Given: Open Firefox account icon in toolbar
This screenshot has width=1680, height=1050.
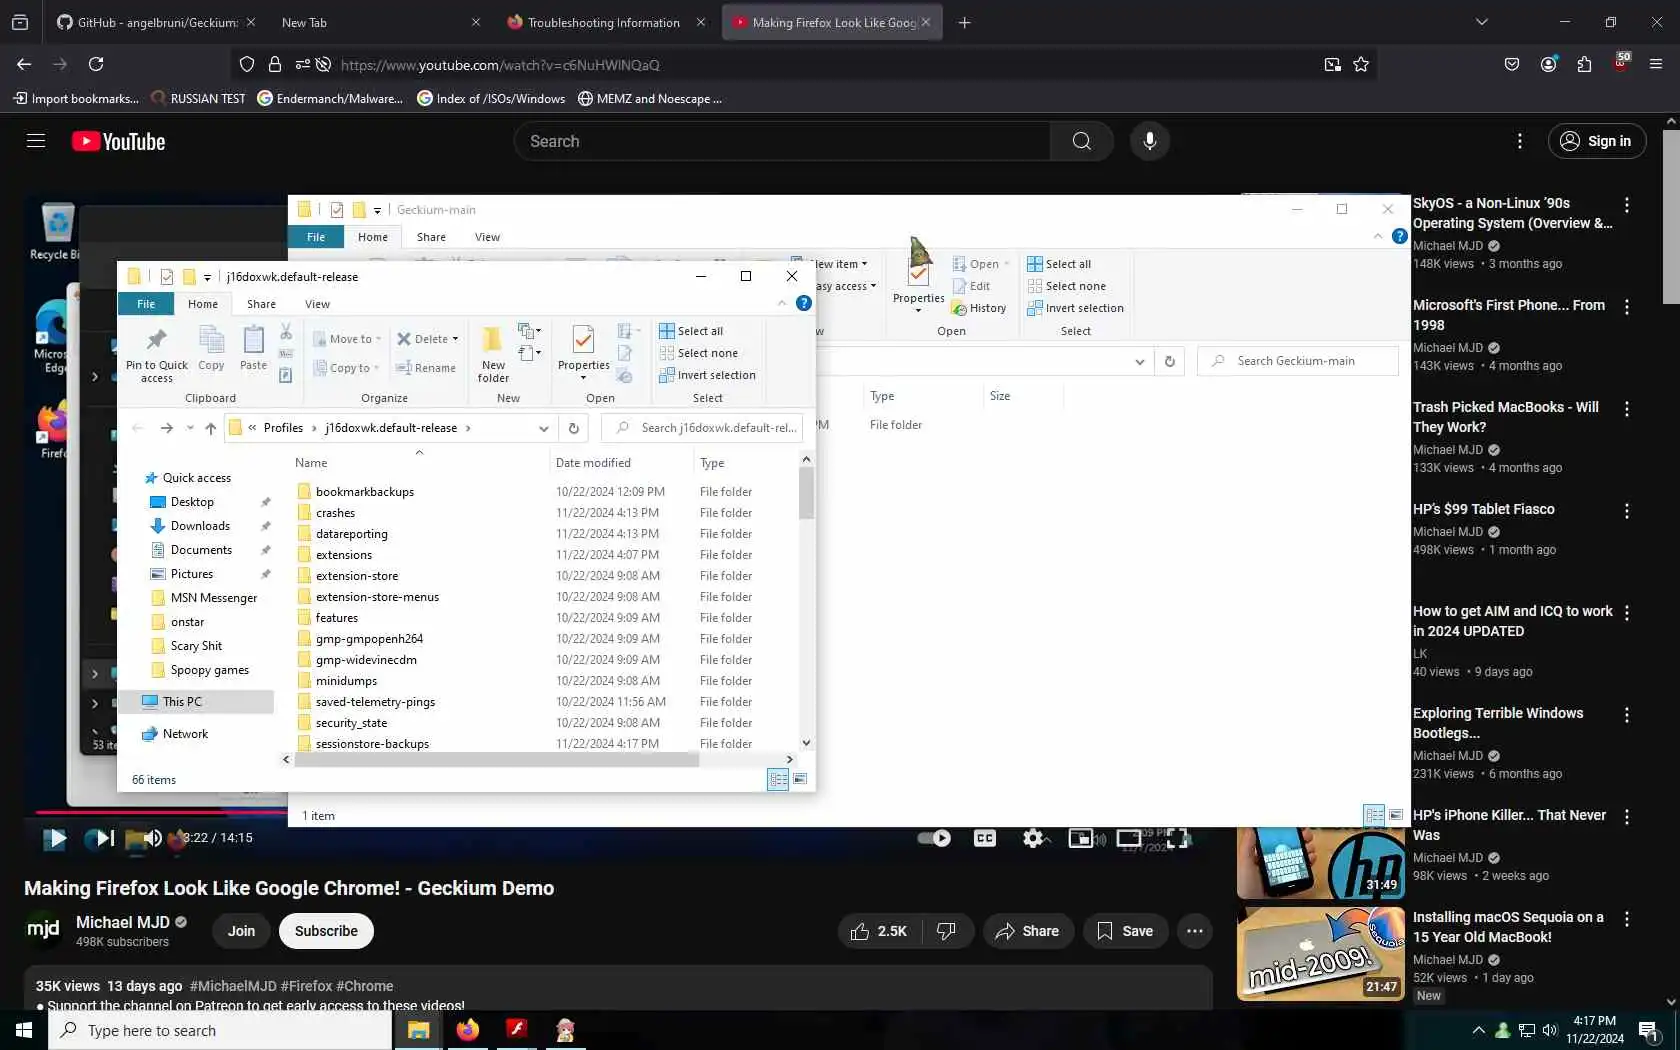Looking at the screenshot, I should click(1549, 64).
